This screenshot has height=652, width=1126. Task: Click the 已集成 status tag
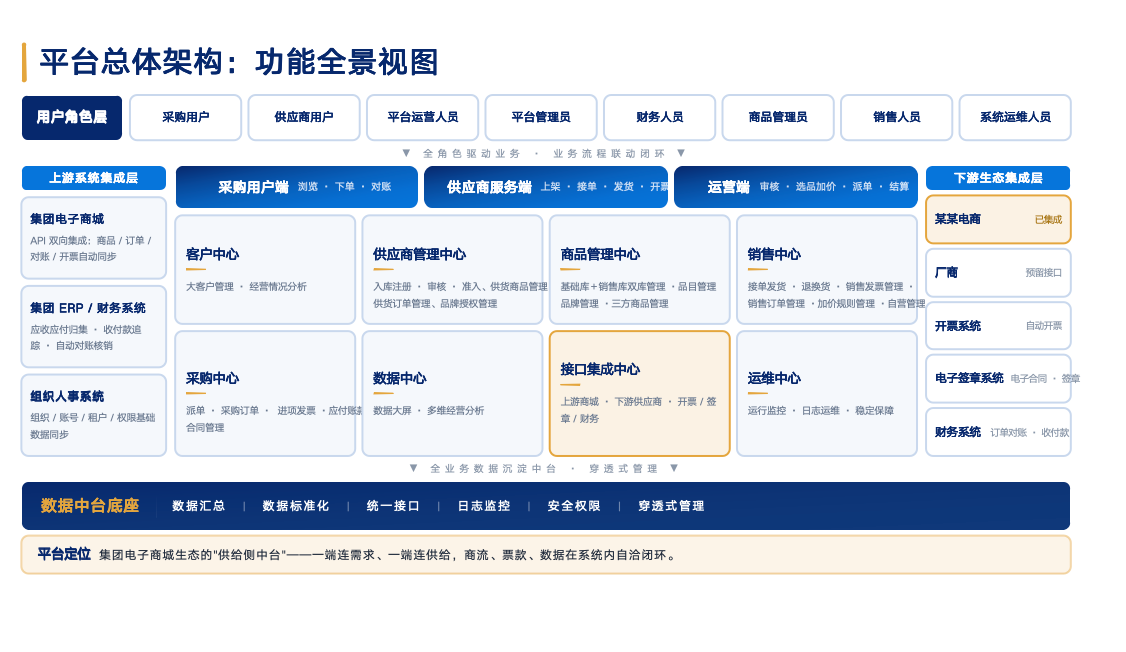pyautogui.click(x=1048, y=220)
